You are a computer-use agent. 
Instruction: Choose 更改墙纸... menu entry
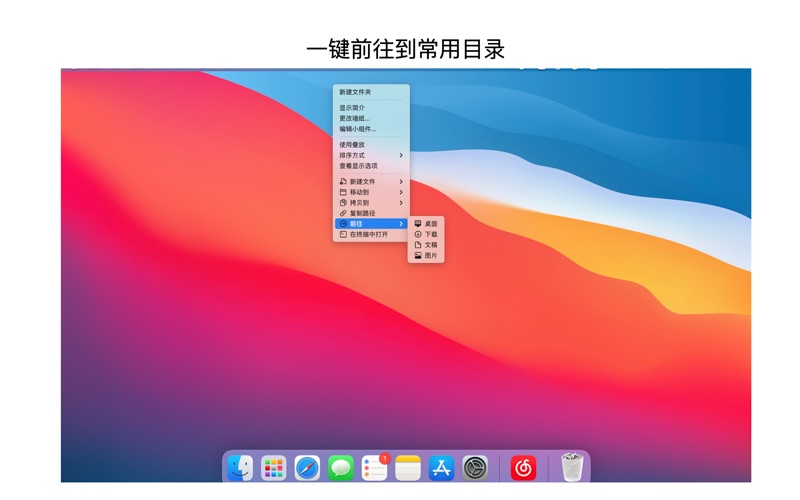(x=371, y=118)
